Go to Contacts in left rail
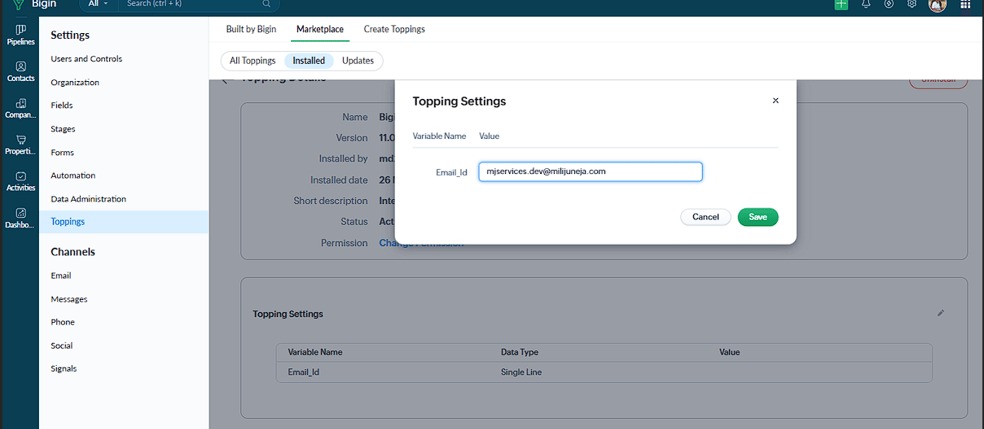The image size is (984, 429). coord(21,72)
